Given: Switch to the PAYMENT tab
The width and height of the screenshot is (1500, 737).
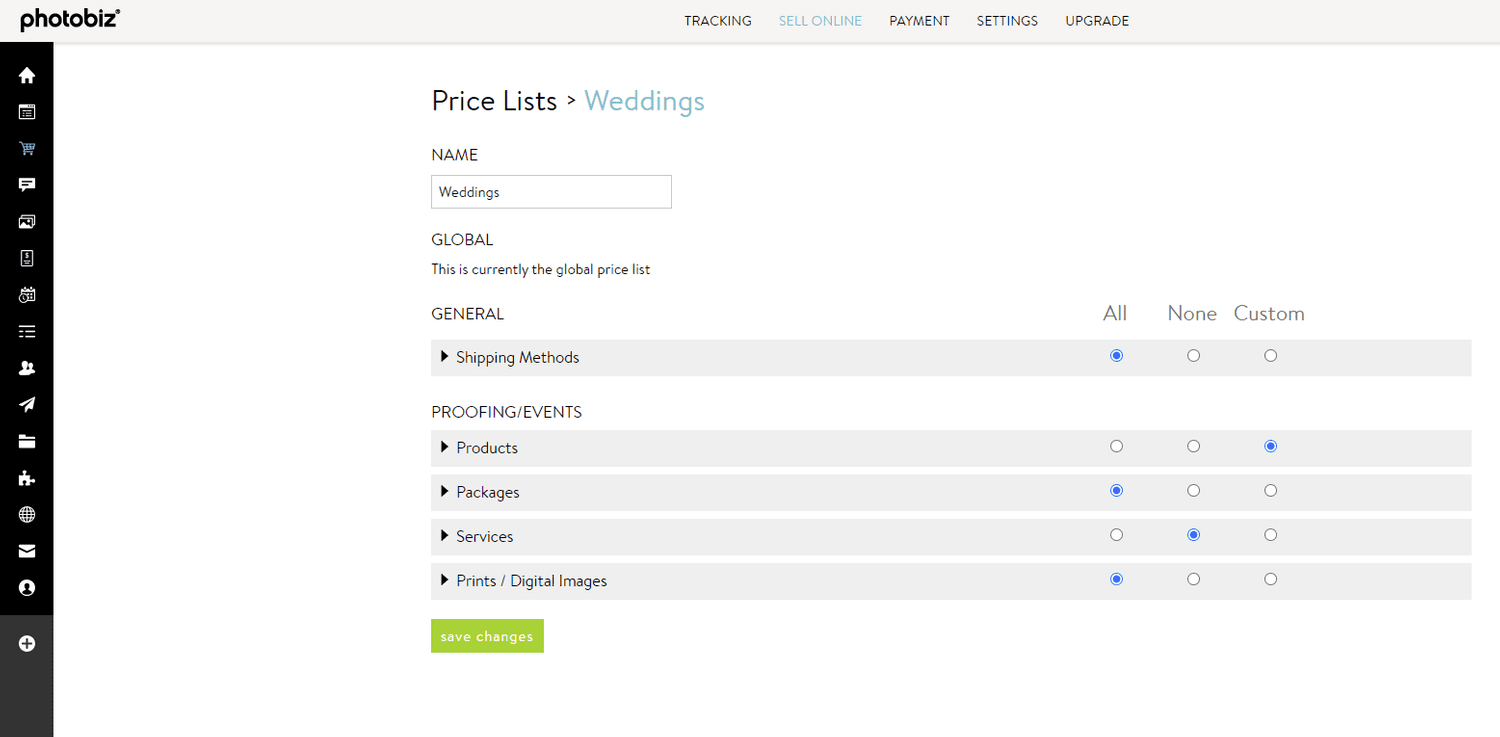Looking at the screenshot, I should click(918, 20).
